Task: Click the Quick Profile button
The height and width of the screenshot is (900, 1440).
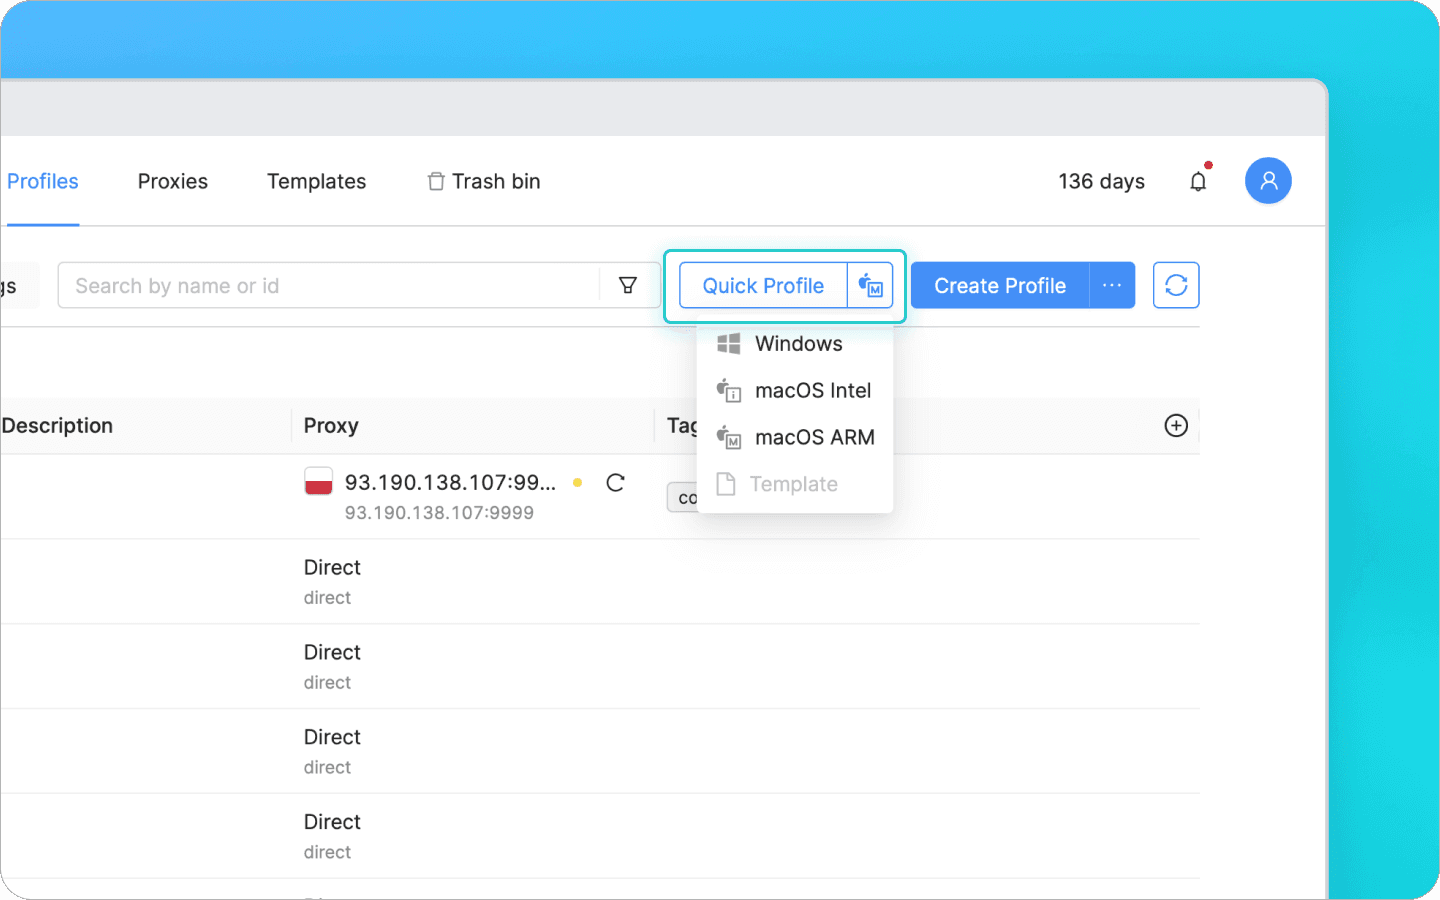Action: coord(763,286)
